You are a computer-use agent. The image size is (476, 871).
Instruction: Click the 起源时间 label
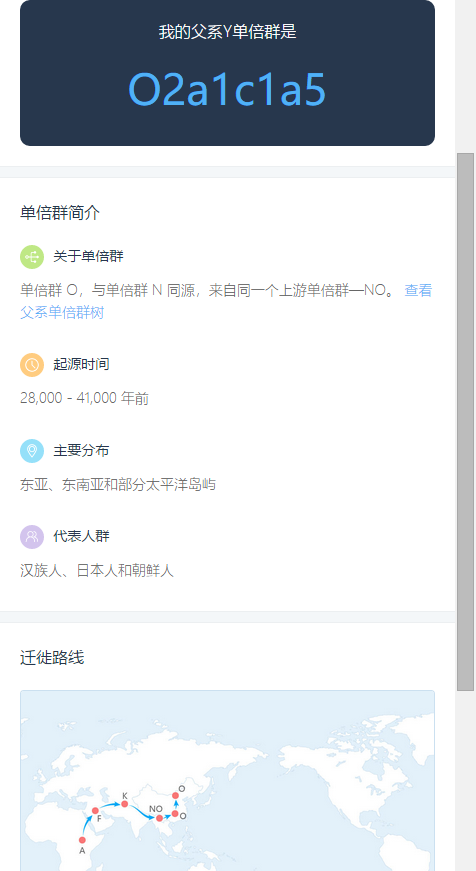81,365
